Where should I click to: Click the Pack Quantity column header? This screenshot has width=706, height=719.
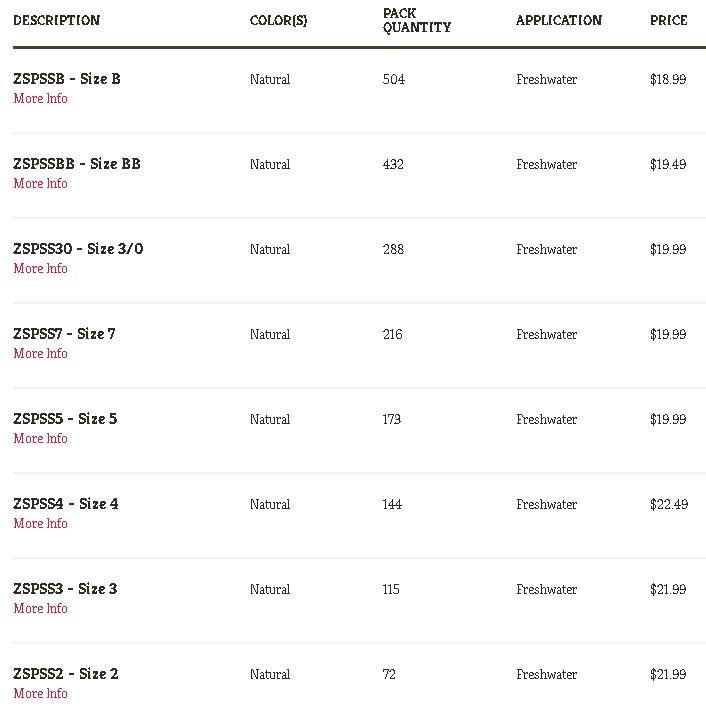click(417, 20)
